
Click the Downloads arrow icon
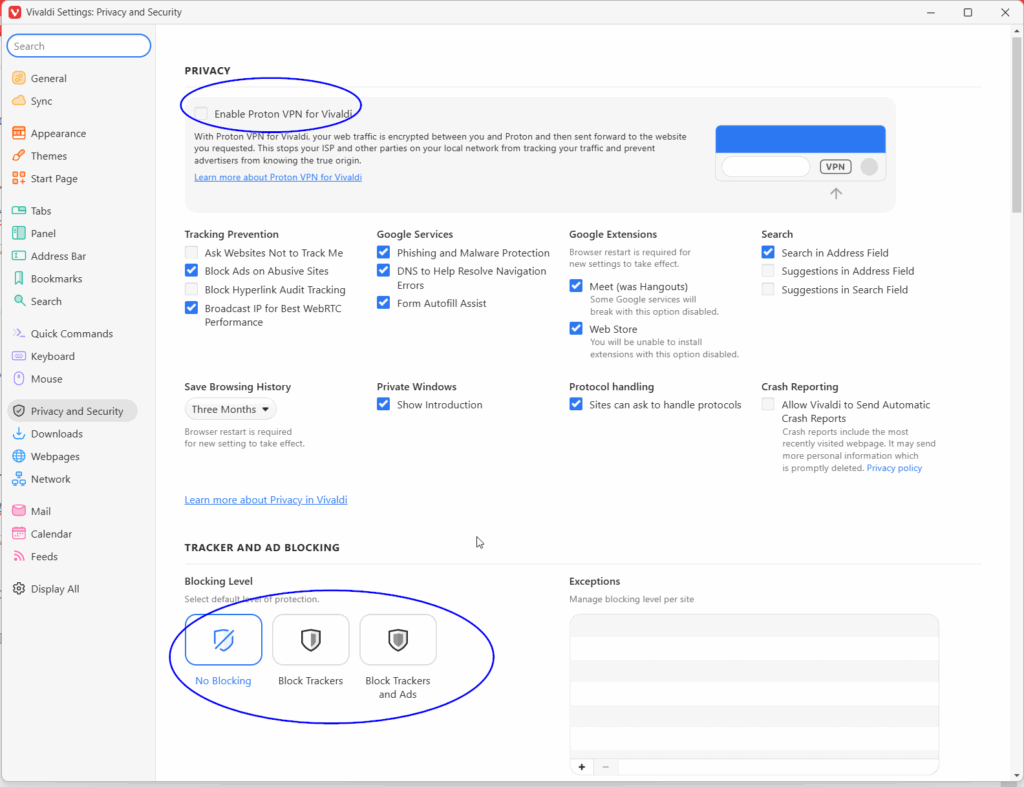coord(19,434)
